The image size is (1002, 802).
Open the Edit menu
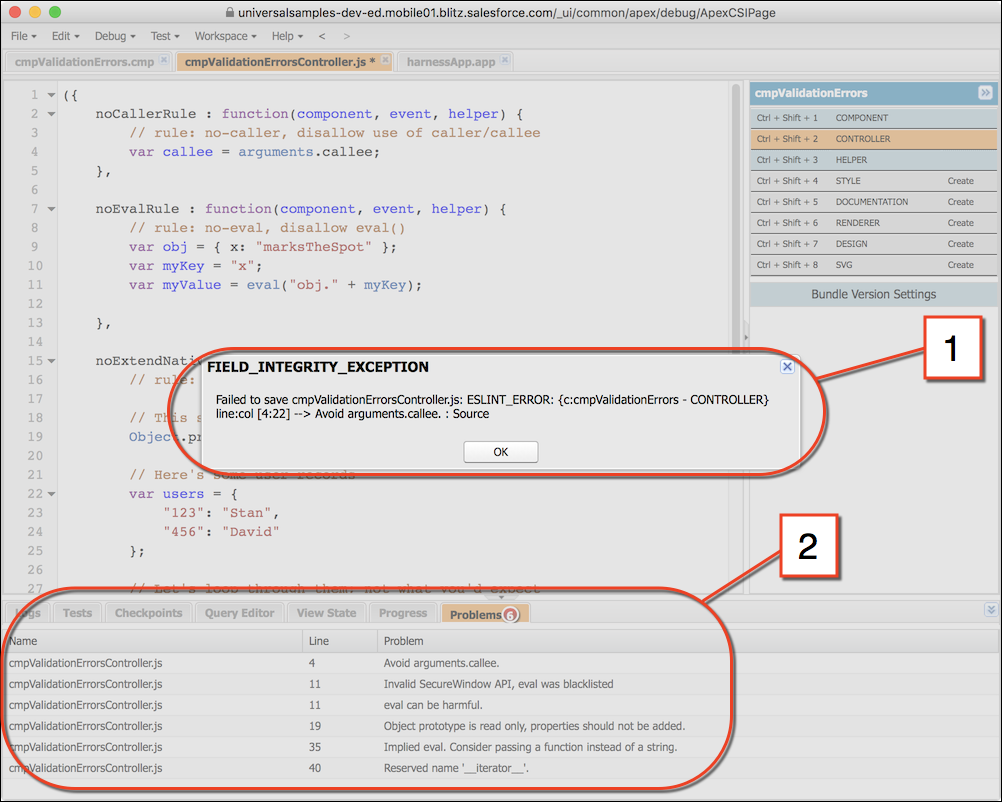pos(65,36)
